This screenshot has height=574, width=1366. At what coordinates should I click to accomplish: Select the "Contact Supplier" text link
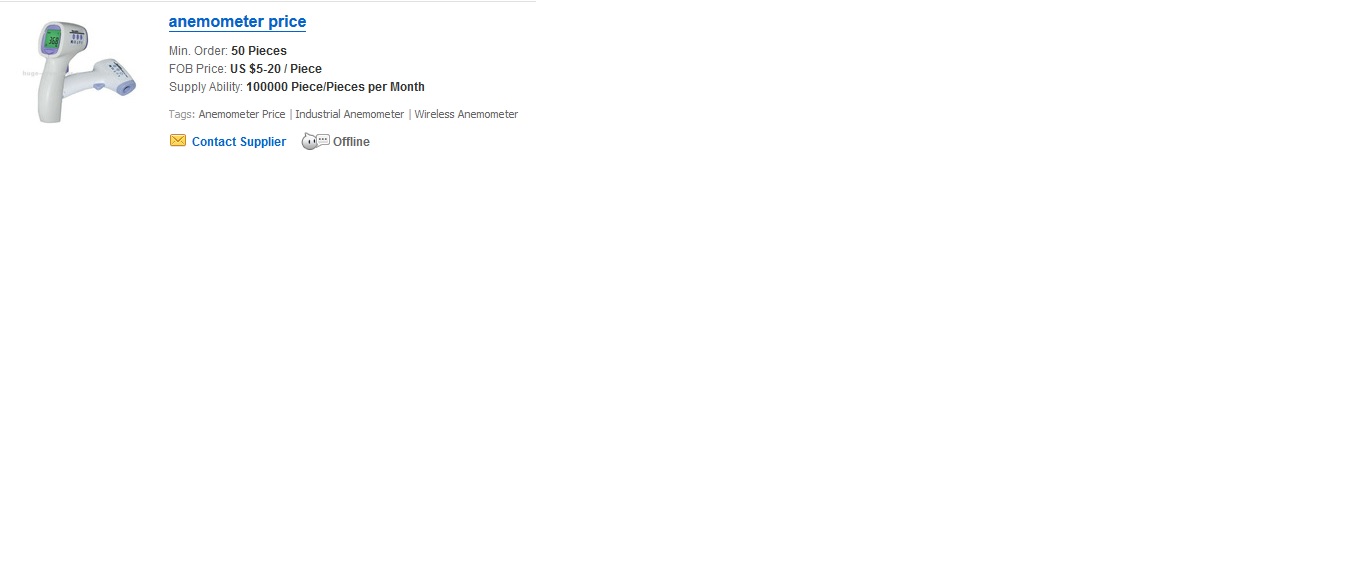click(x=239, y=142)
